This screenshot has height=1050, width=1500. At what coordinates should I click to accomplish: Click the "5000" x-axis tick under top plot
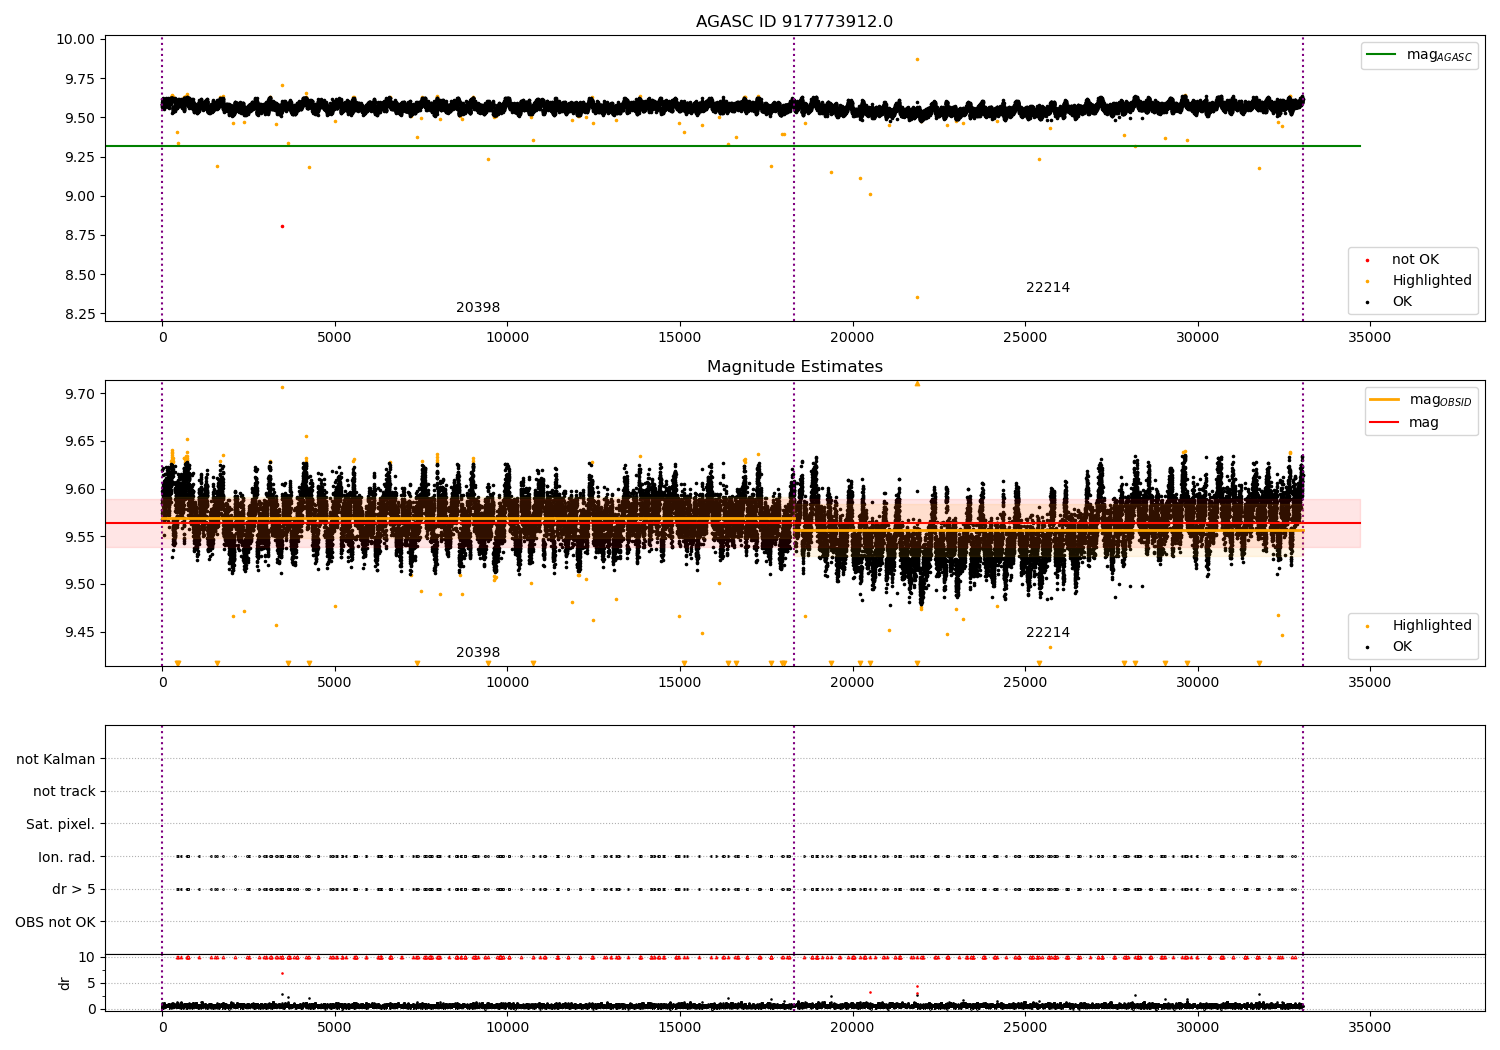pyautogui.click(x=334, y=338)
